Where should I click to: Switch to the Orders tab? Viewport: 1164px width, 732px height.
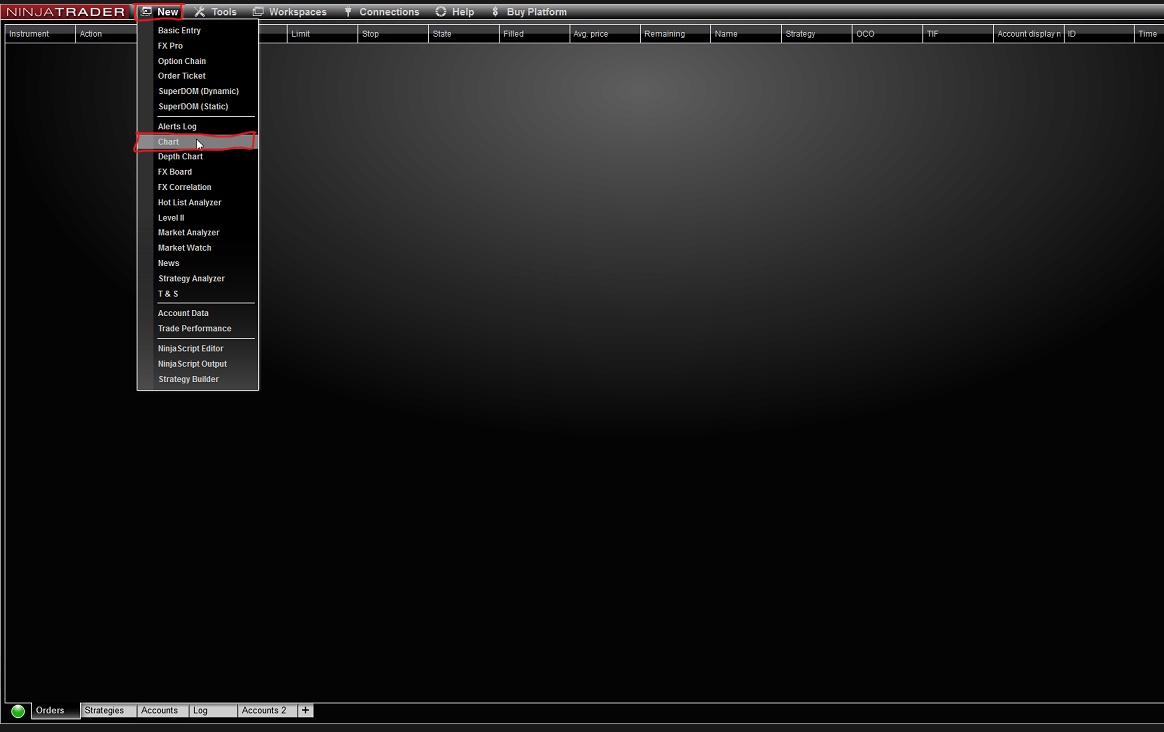pyautogui.click(x=56, y=710)
